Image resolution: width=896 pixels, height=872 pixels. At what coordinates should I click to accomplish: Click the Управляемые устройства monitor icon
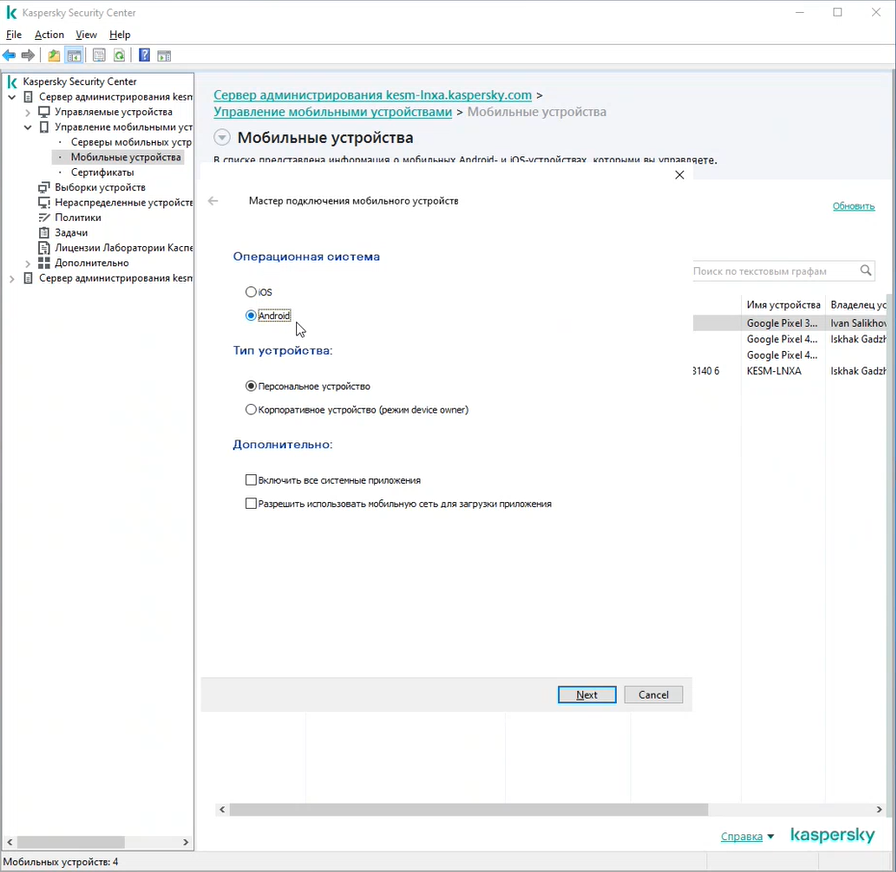[x=44, y=112]
